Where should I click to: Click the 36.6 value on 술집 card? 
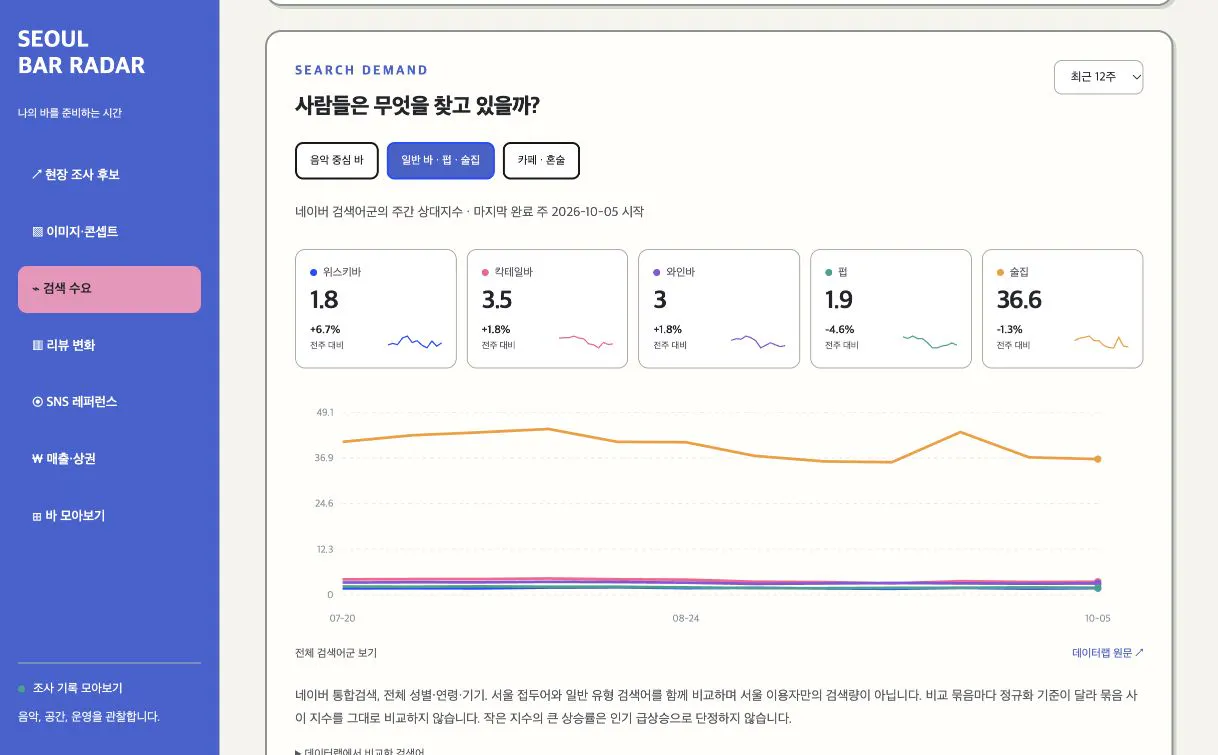point(1019,300)
